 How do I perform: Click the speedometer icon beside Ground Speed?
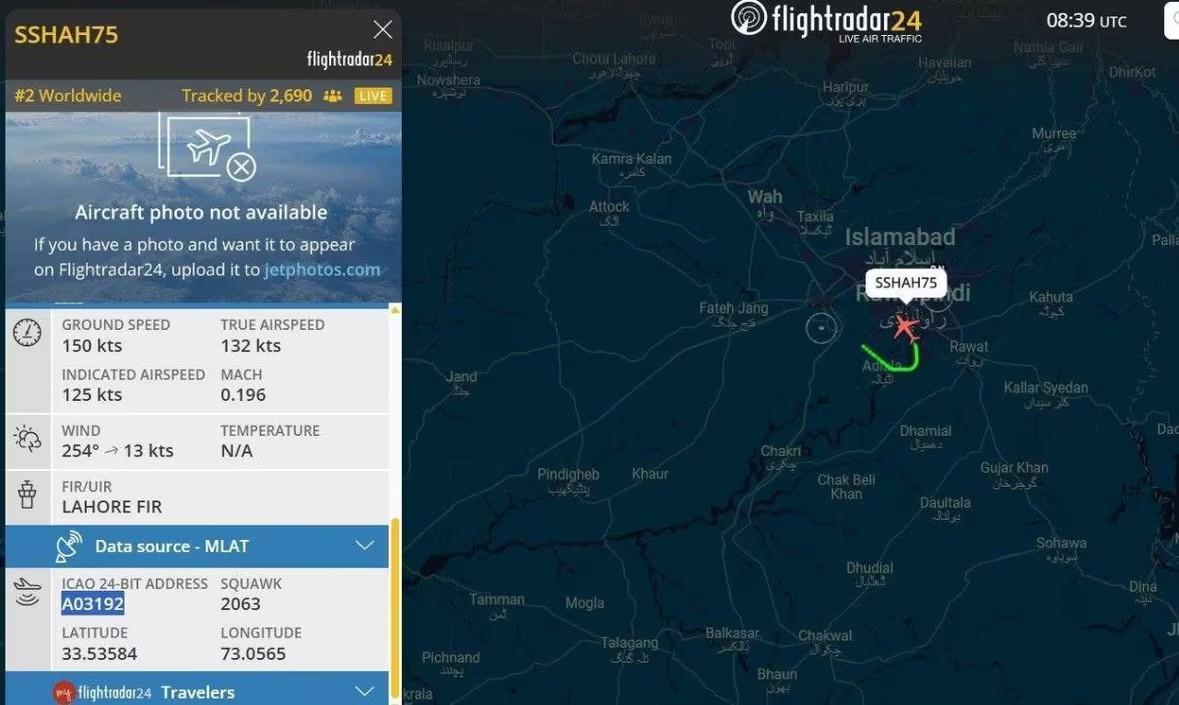(27, 333)
